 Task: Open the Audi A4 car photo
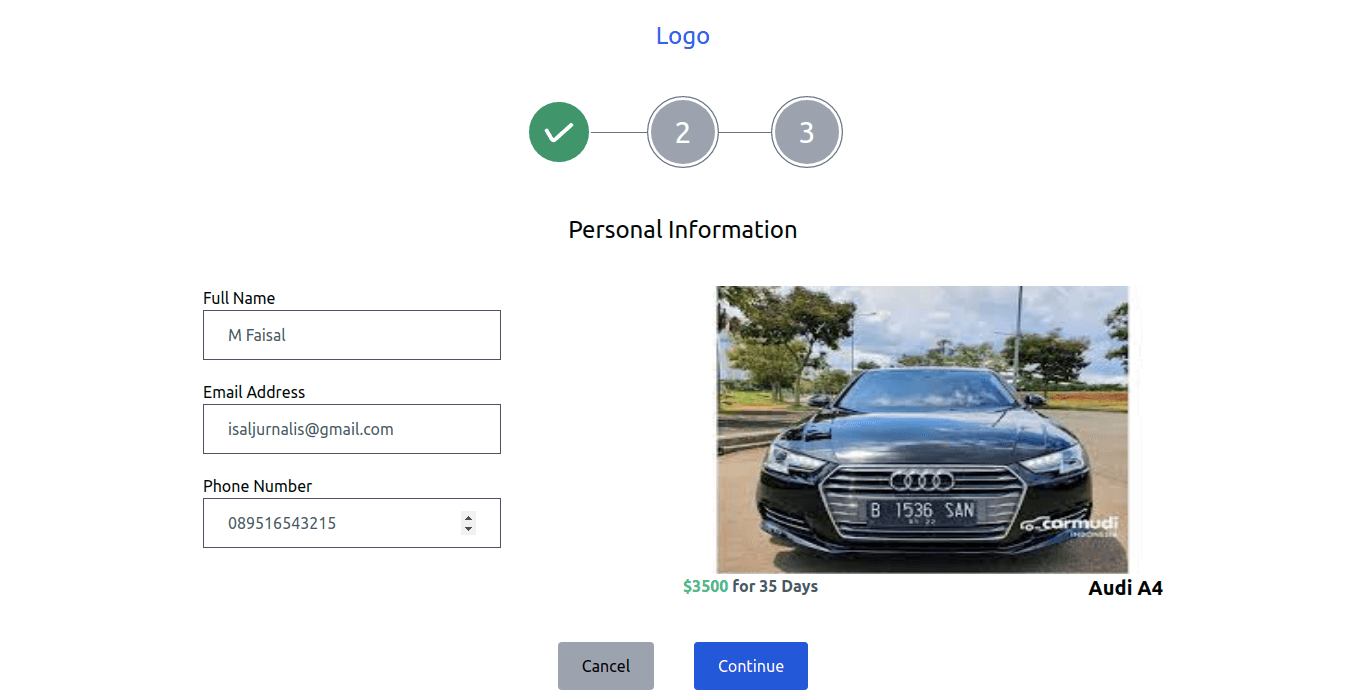[x=923, y=429]
